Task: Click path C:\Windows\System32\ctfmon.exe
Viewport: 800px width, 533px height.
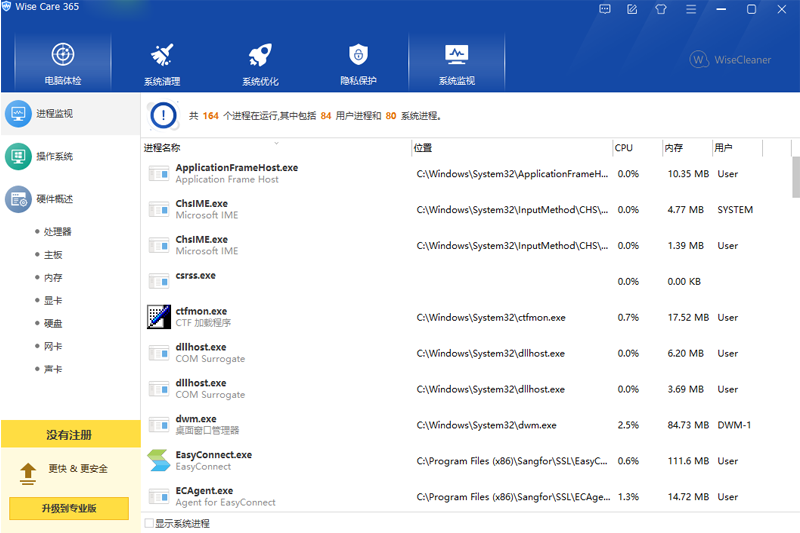Action: point(491,317)
